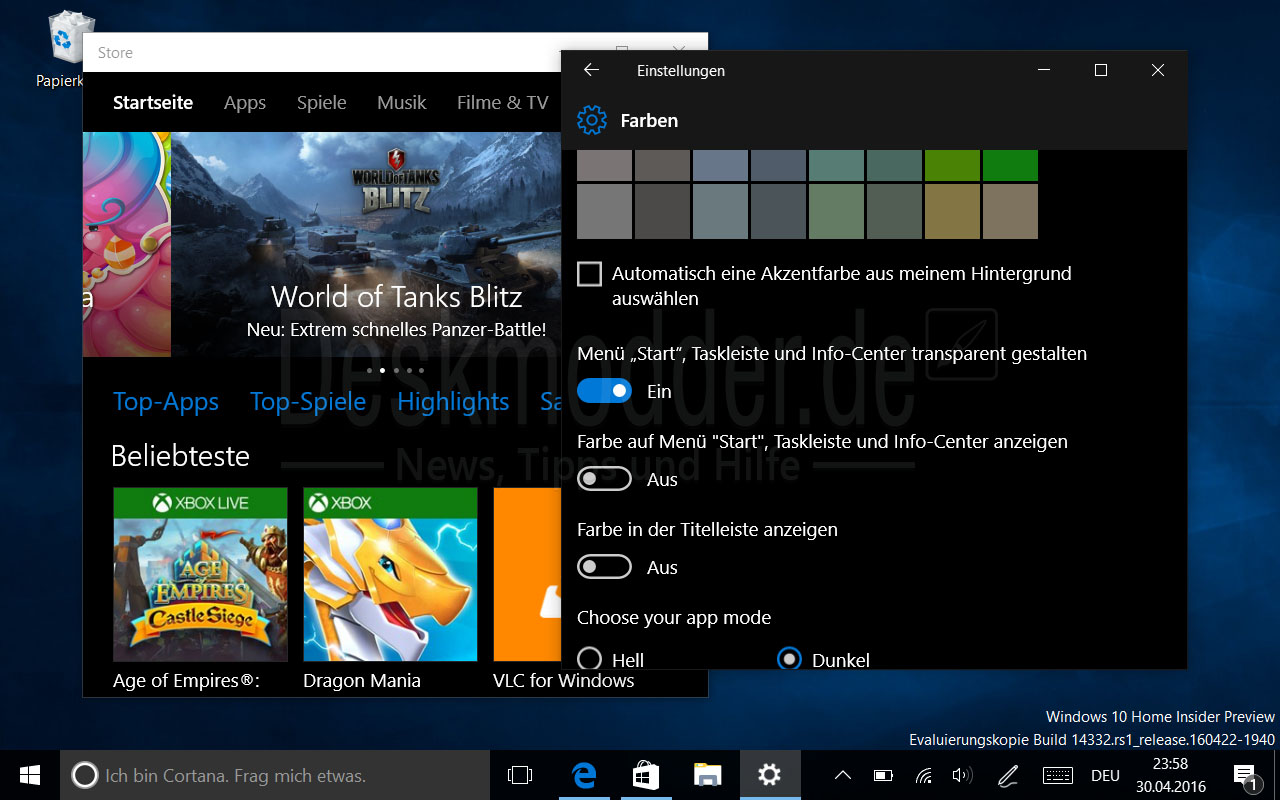Image resolution: width=1280 pixels, height=800 pixels.
Task: Open the Windows Start menu
Action: click(x=30, y=775)
